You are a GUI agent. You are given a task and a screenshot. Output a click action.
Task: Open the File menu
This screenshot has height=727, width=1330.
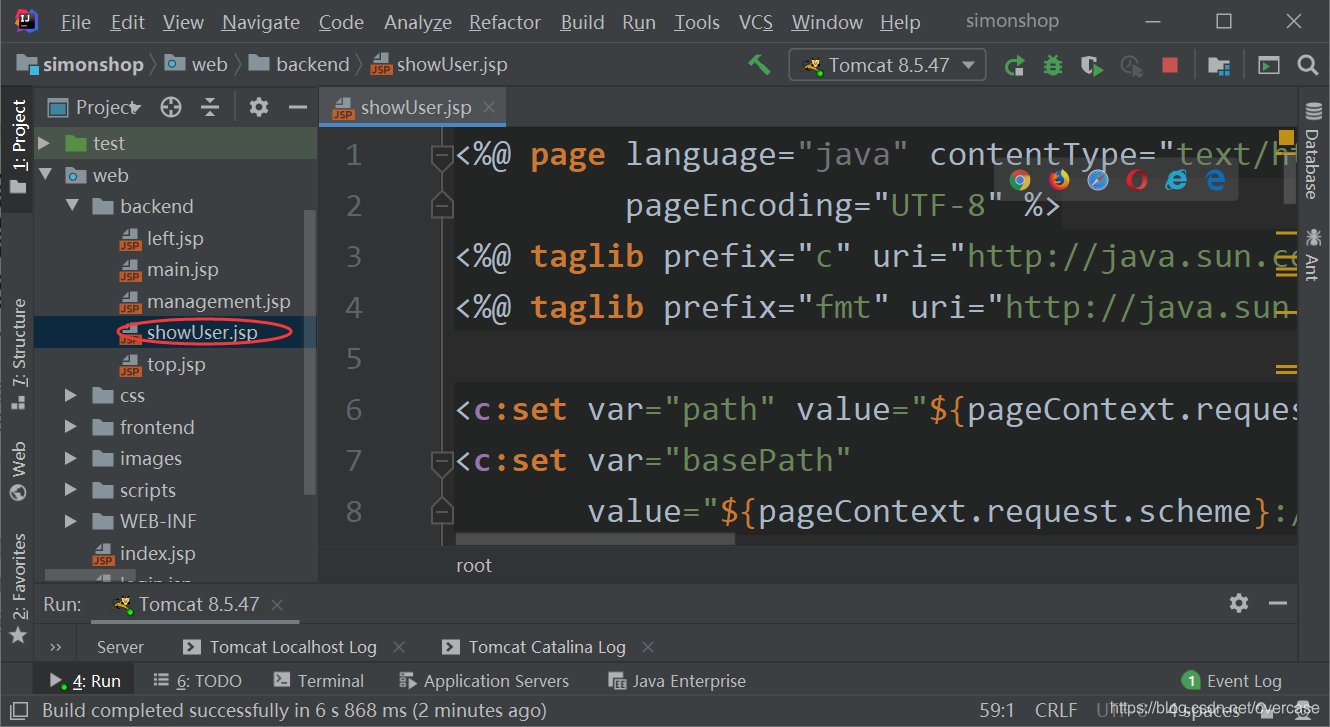click(75, 22)
